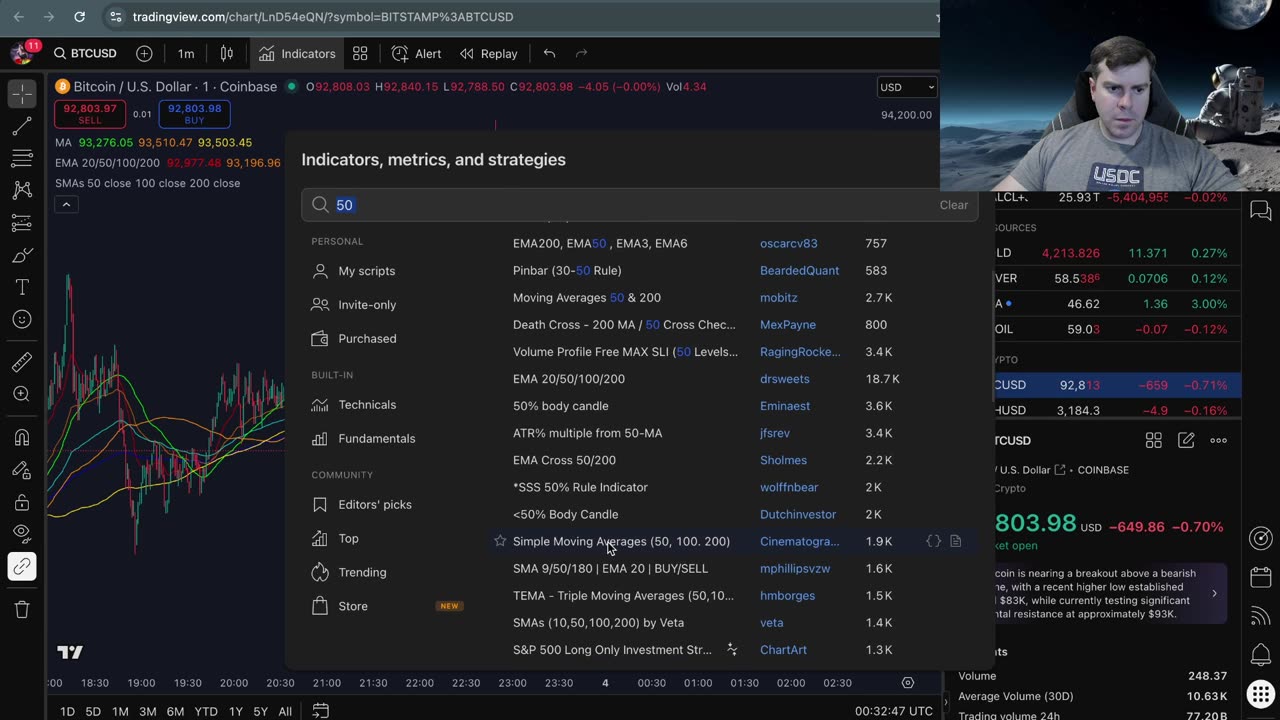Open the three-dot menu beside BTCUSD details

pyautogui.click(x=1218, y=440)
